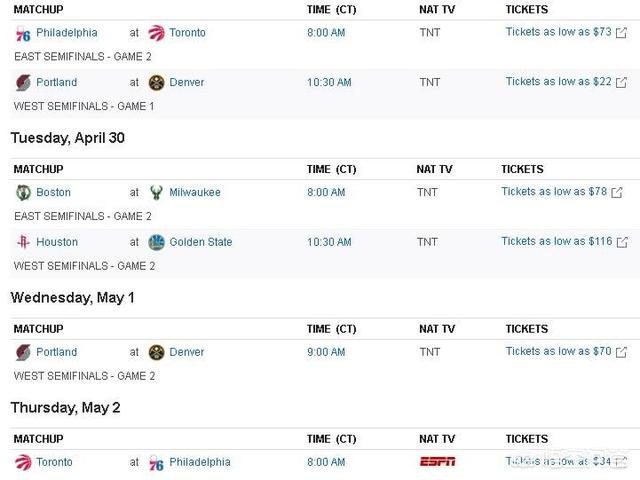The image size is (640, 480).
Task: Select the Golden State team name link
Action: tap(200, 242)
